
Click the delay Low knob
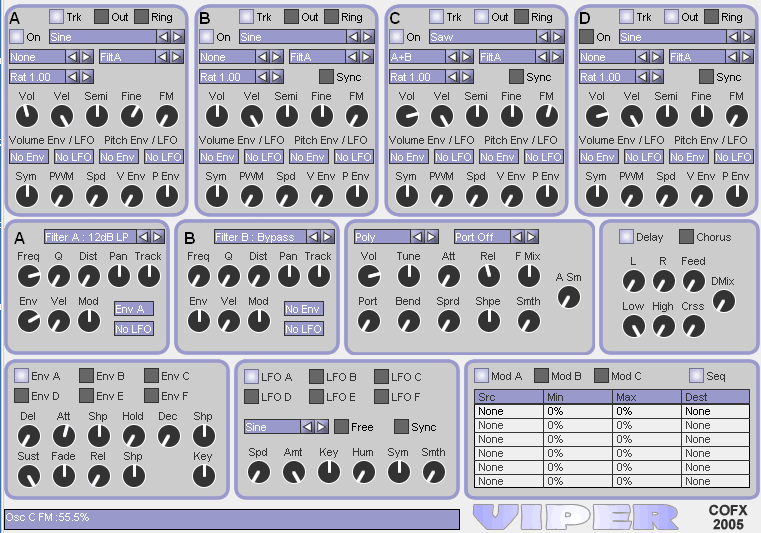[x=633, y=326]
